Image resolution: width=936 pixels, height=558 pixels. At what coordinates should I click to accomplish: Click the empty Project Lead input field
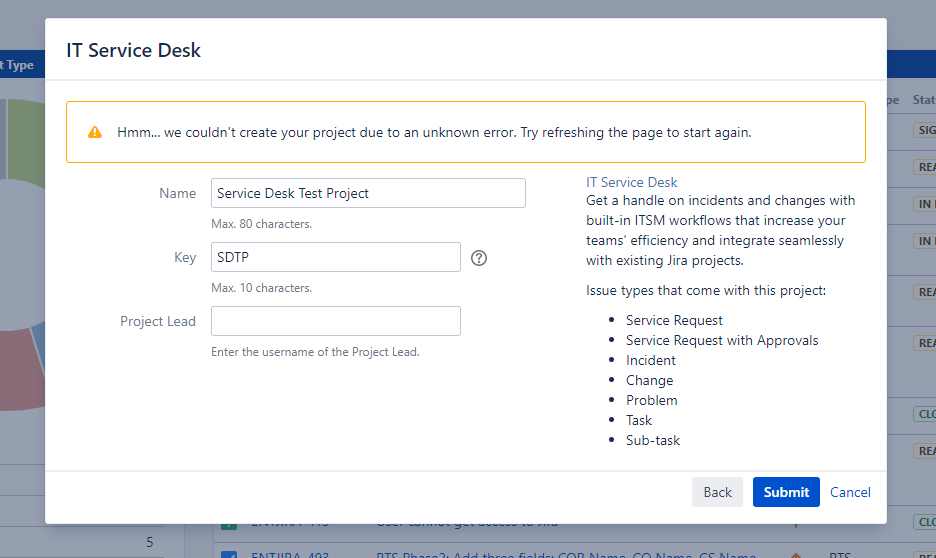click(x=335, y=321)
